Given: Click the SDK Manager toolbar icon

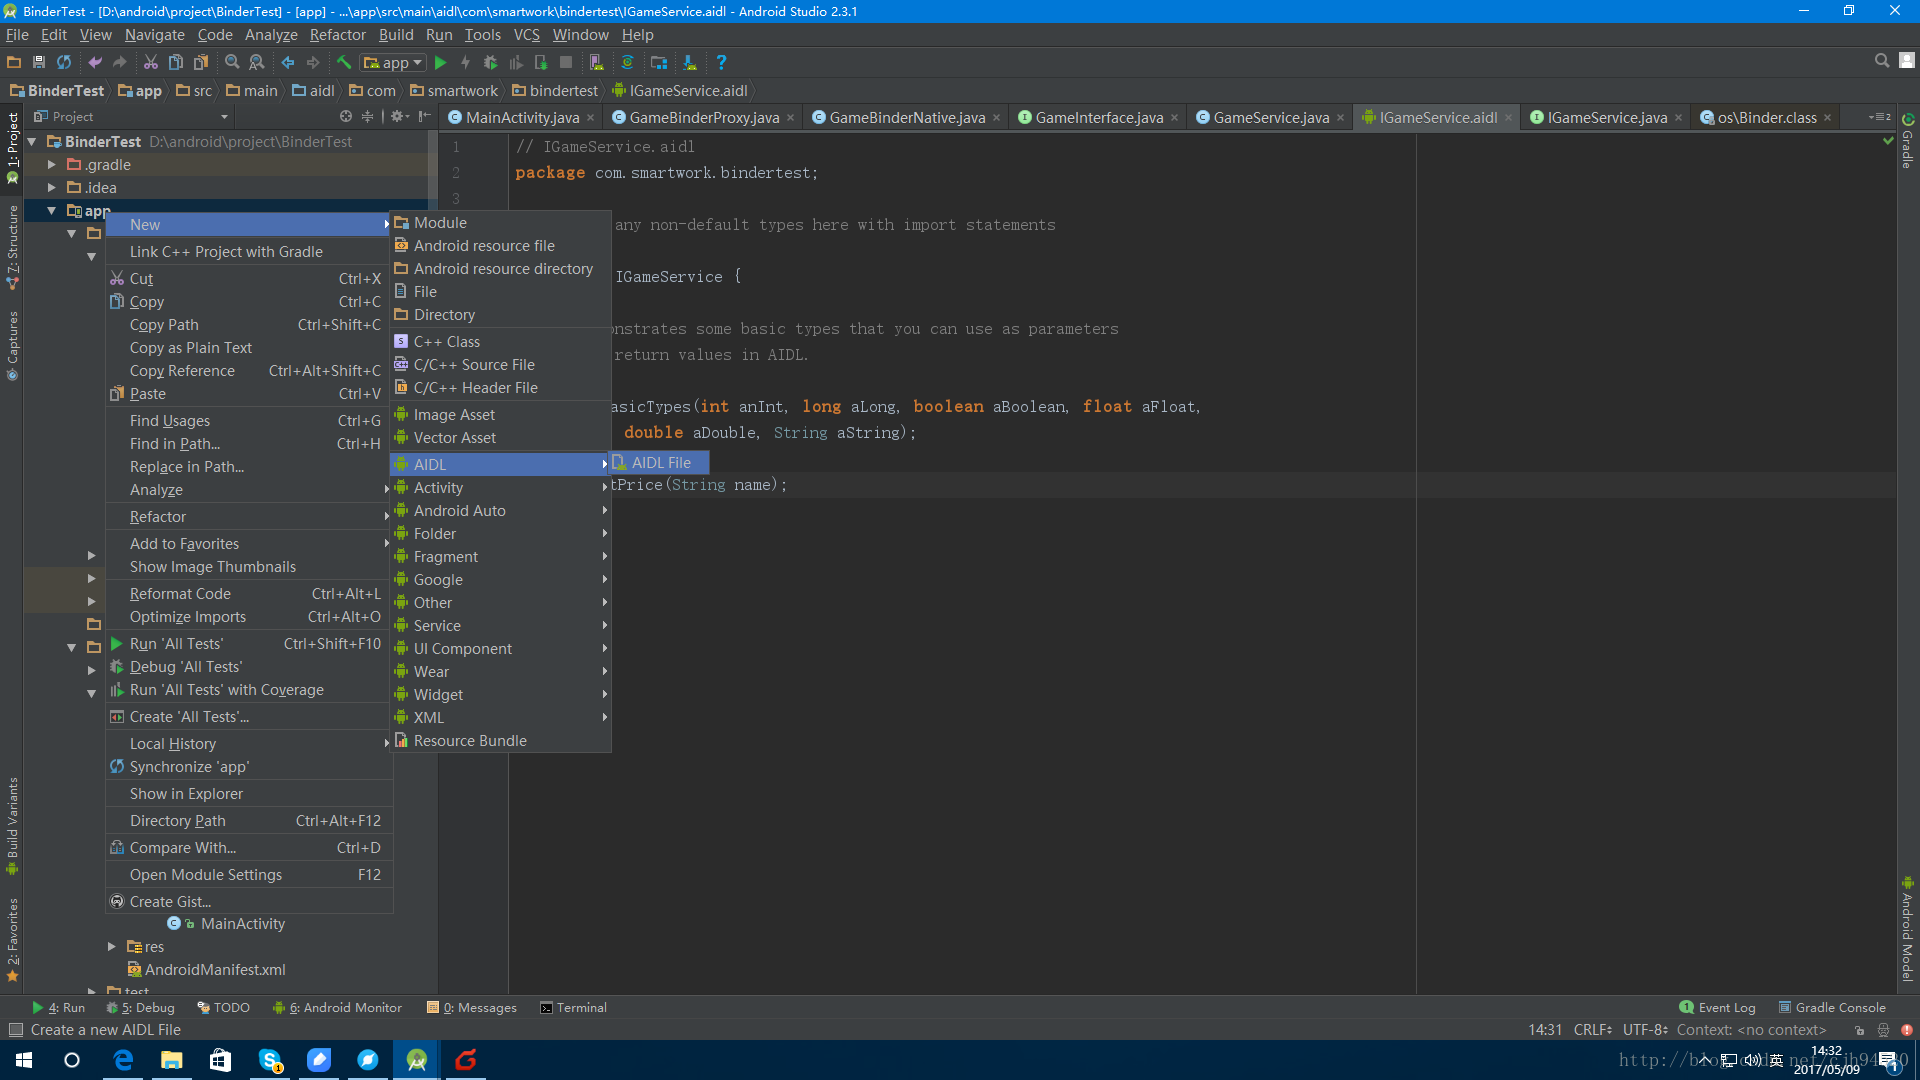Looking at the screenshot, I should tap(690, 62).
